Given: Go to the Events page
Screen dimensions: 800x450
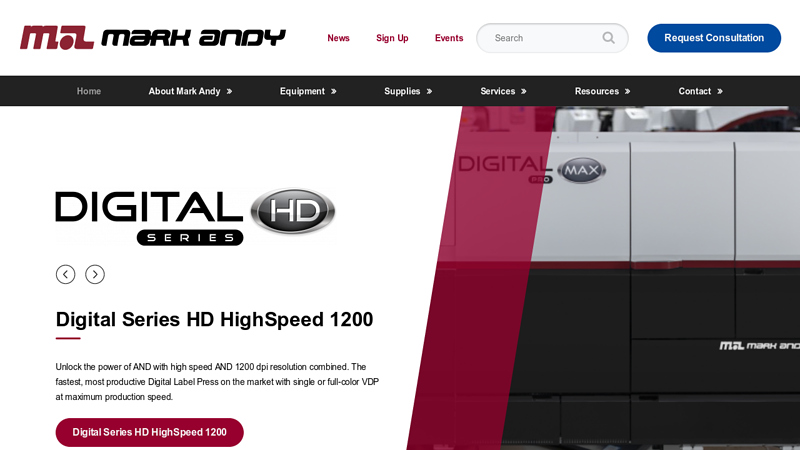Looking at the screenshot, I should (449, 38).
